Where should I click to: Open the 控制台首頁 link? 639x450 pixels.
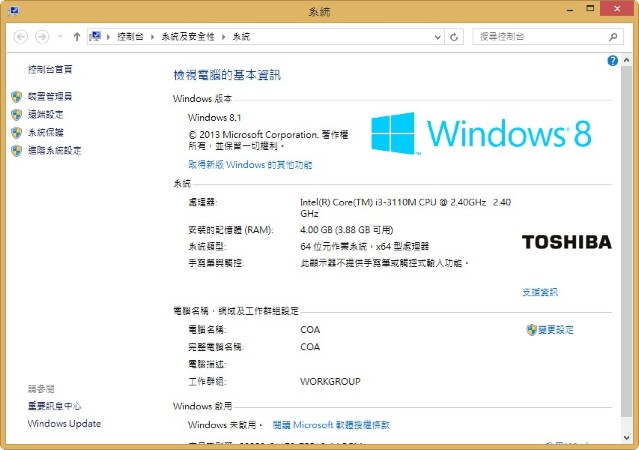pyautogui.click(x=50, y=69)
